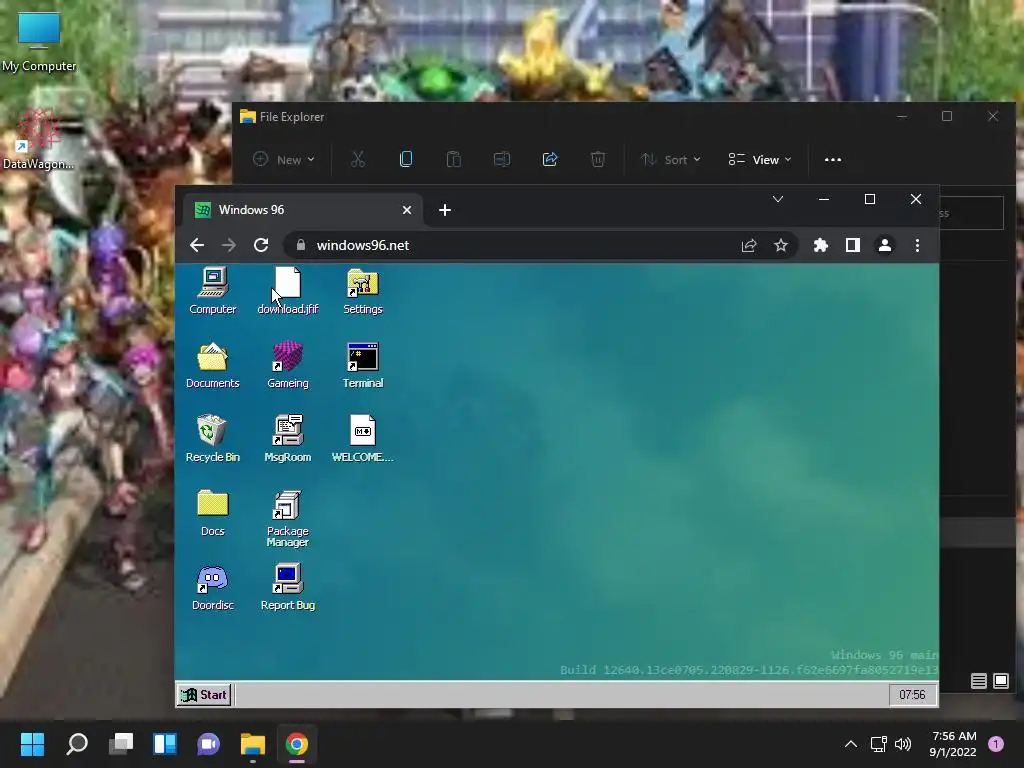Click Delete trash icon in File Explorer
This screenshot has height=768, width=1024.
[x=598, y=159]
